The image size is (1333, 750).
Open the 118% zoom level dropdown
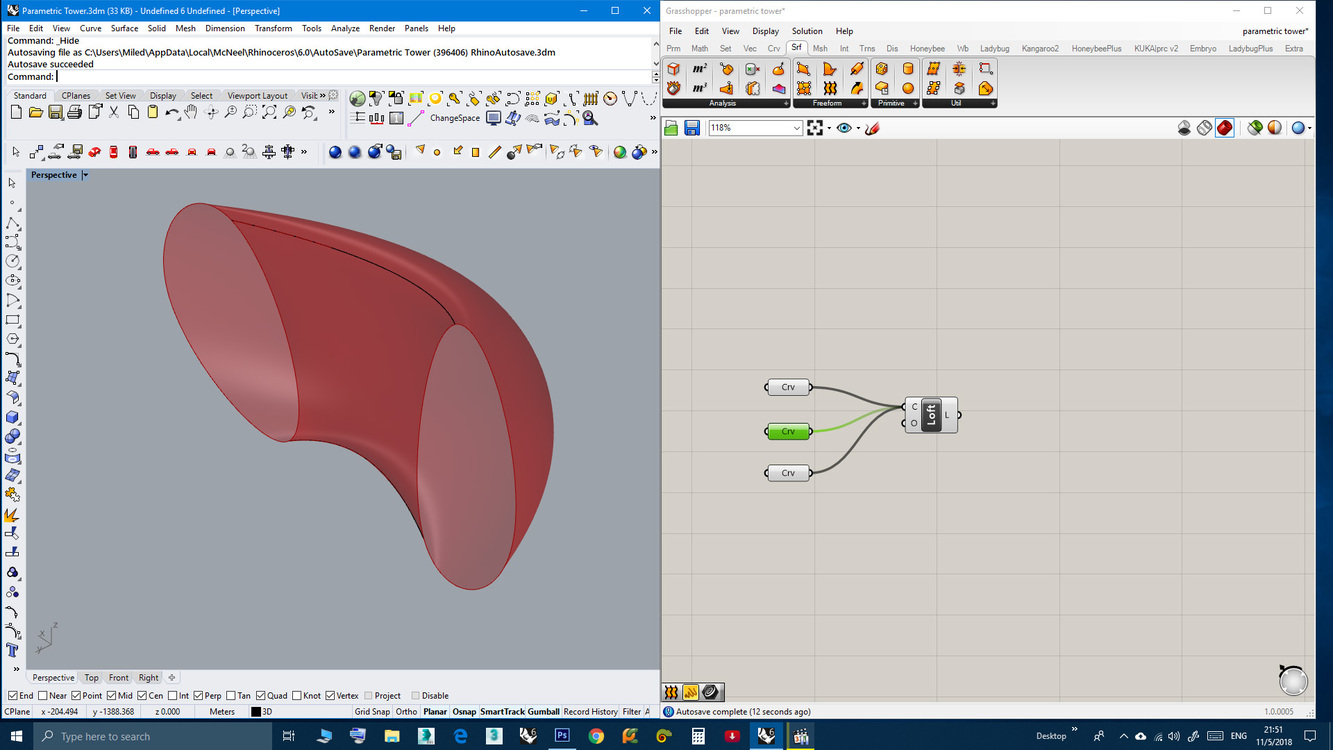pyautogui.click(x=796, y=128)
